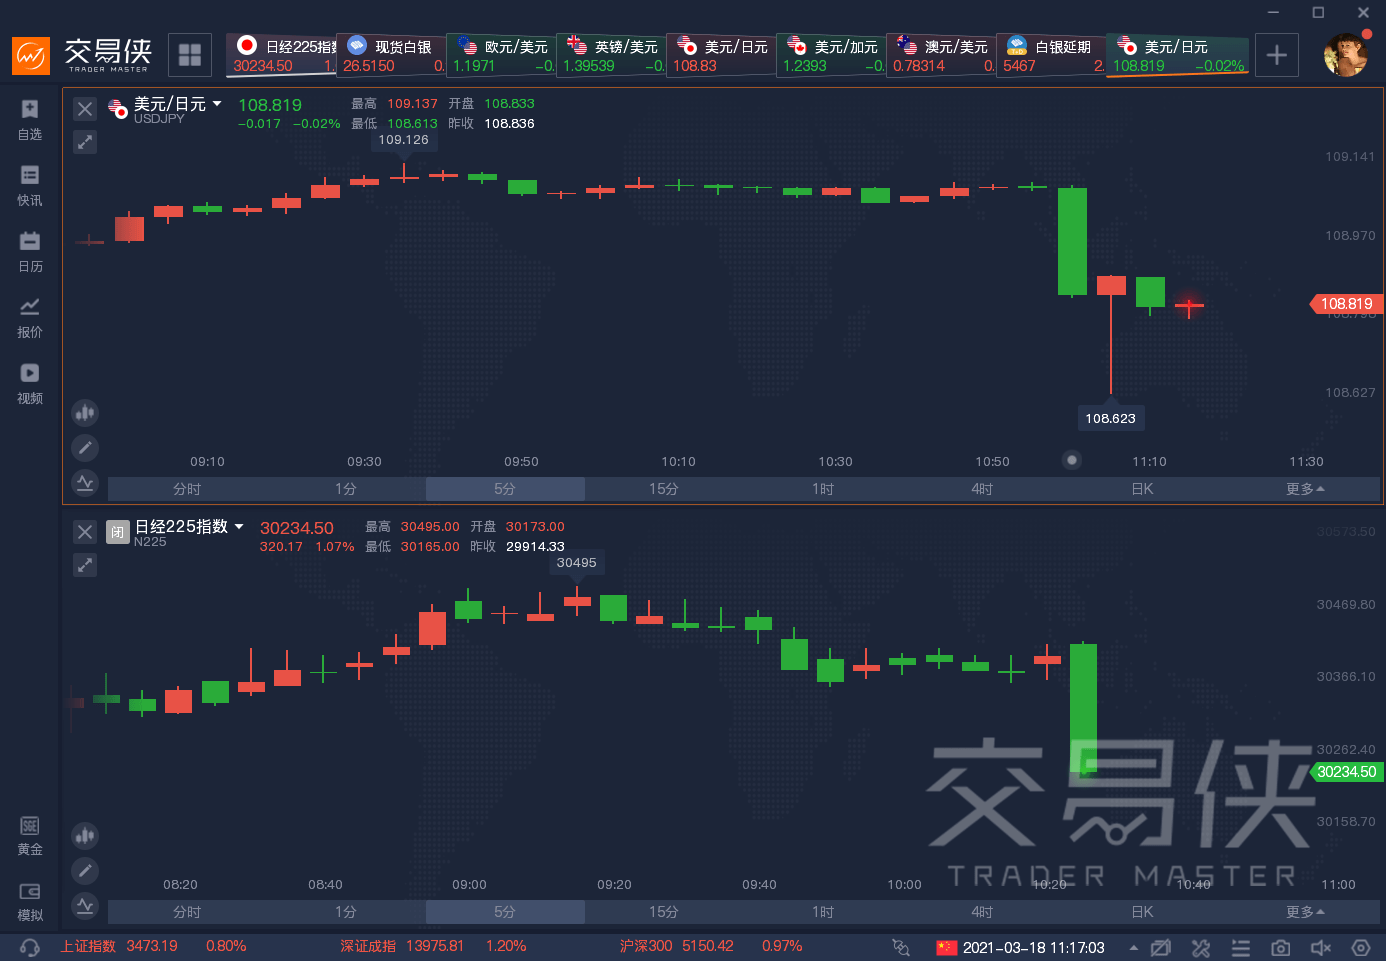Viewport: 1386px width, 961px height.
Task: Click the layout grid icon in the top bar
Action: pyautogui.click(x=190, y=55)
